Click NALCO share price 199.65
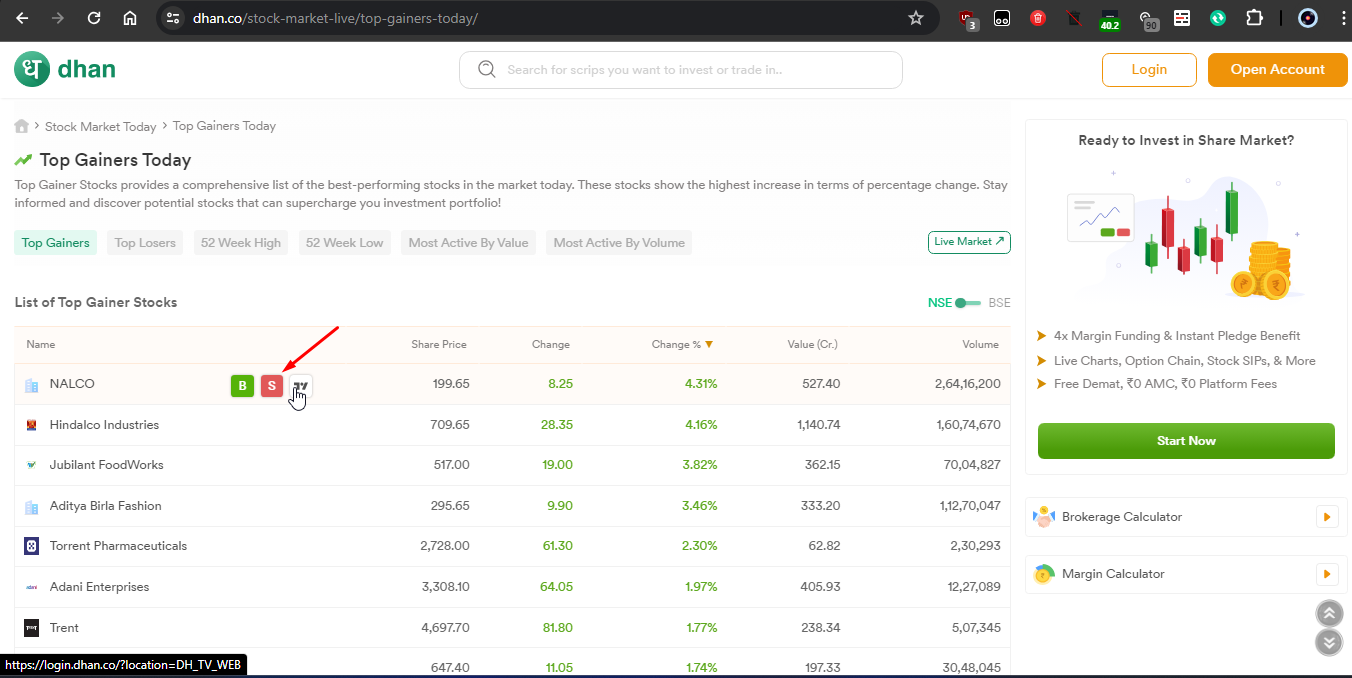Screen dimensions: 1352x678 451,384
